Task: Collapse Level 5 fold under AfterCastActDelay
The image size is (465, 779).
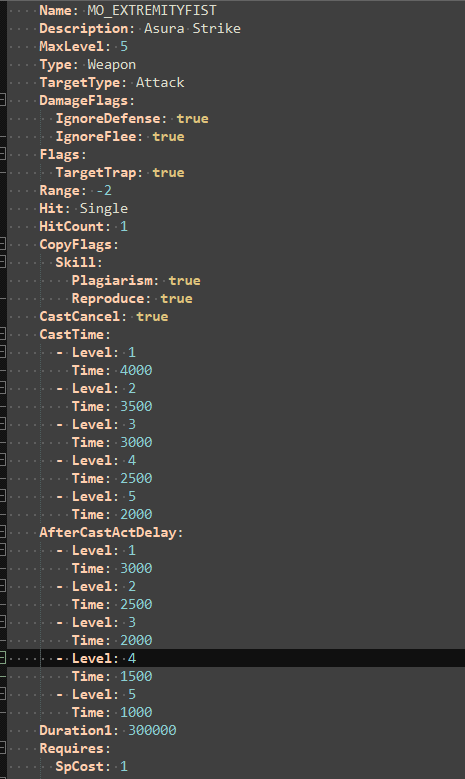Action: 2,694
